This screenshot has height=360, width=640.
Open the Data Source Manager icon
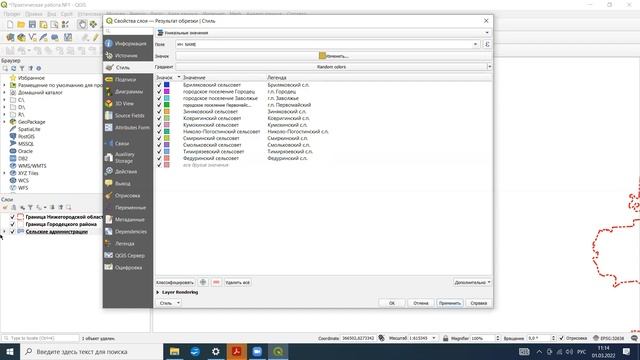[x=10, y=38]
